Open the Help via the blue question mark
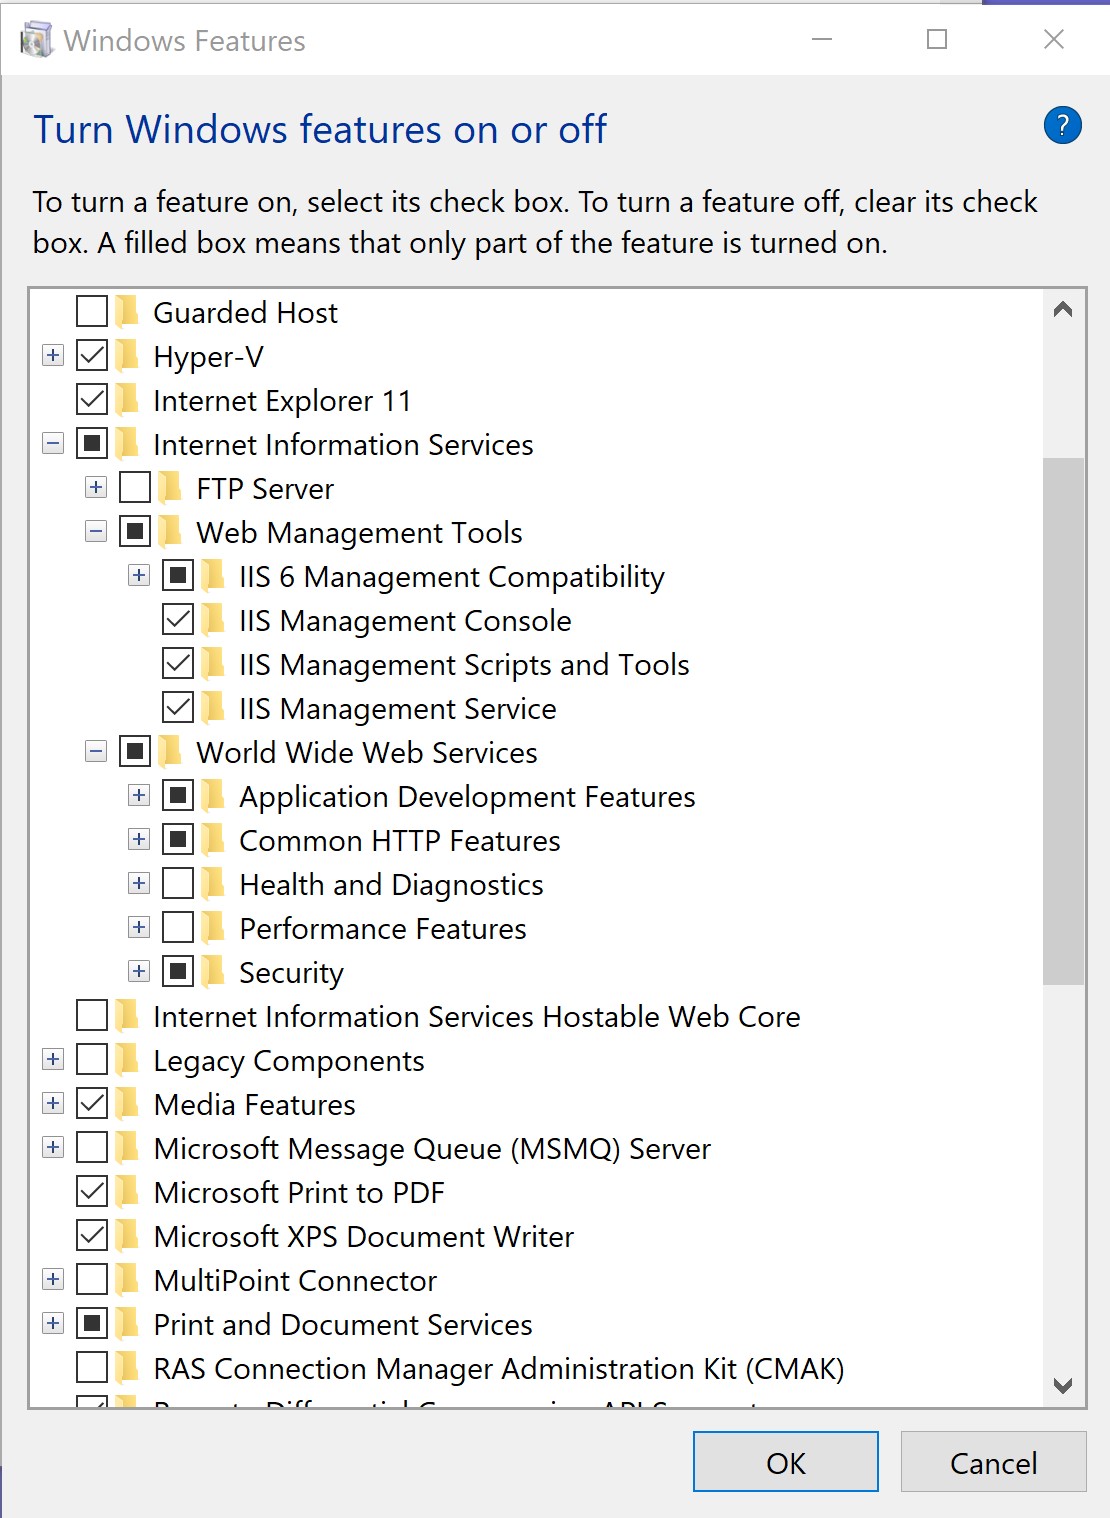The image size is (1110, 1518). (x=1063, y=125)
